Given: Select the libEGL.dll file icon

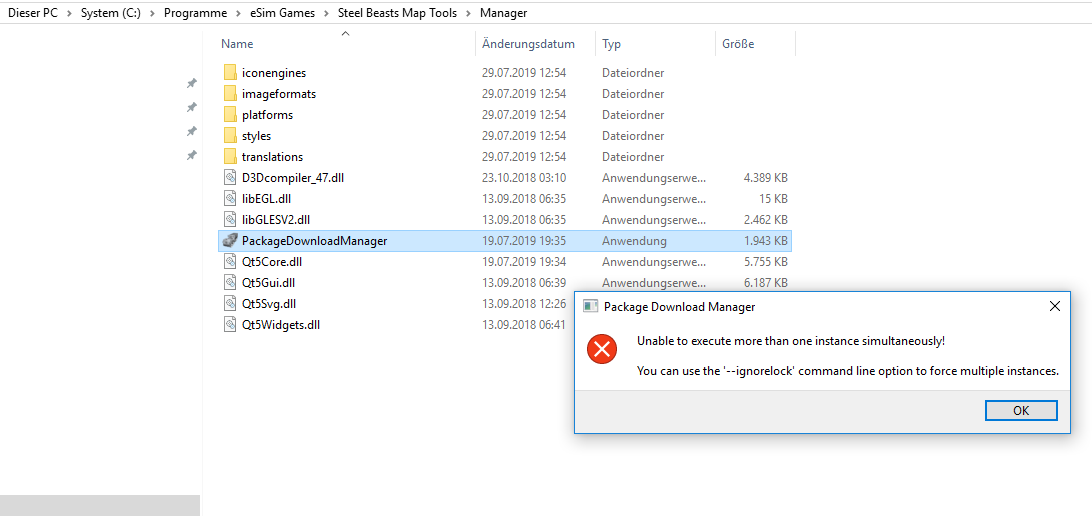Looking at the screenshot, I should tap(230, 199).
